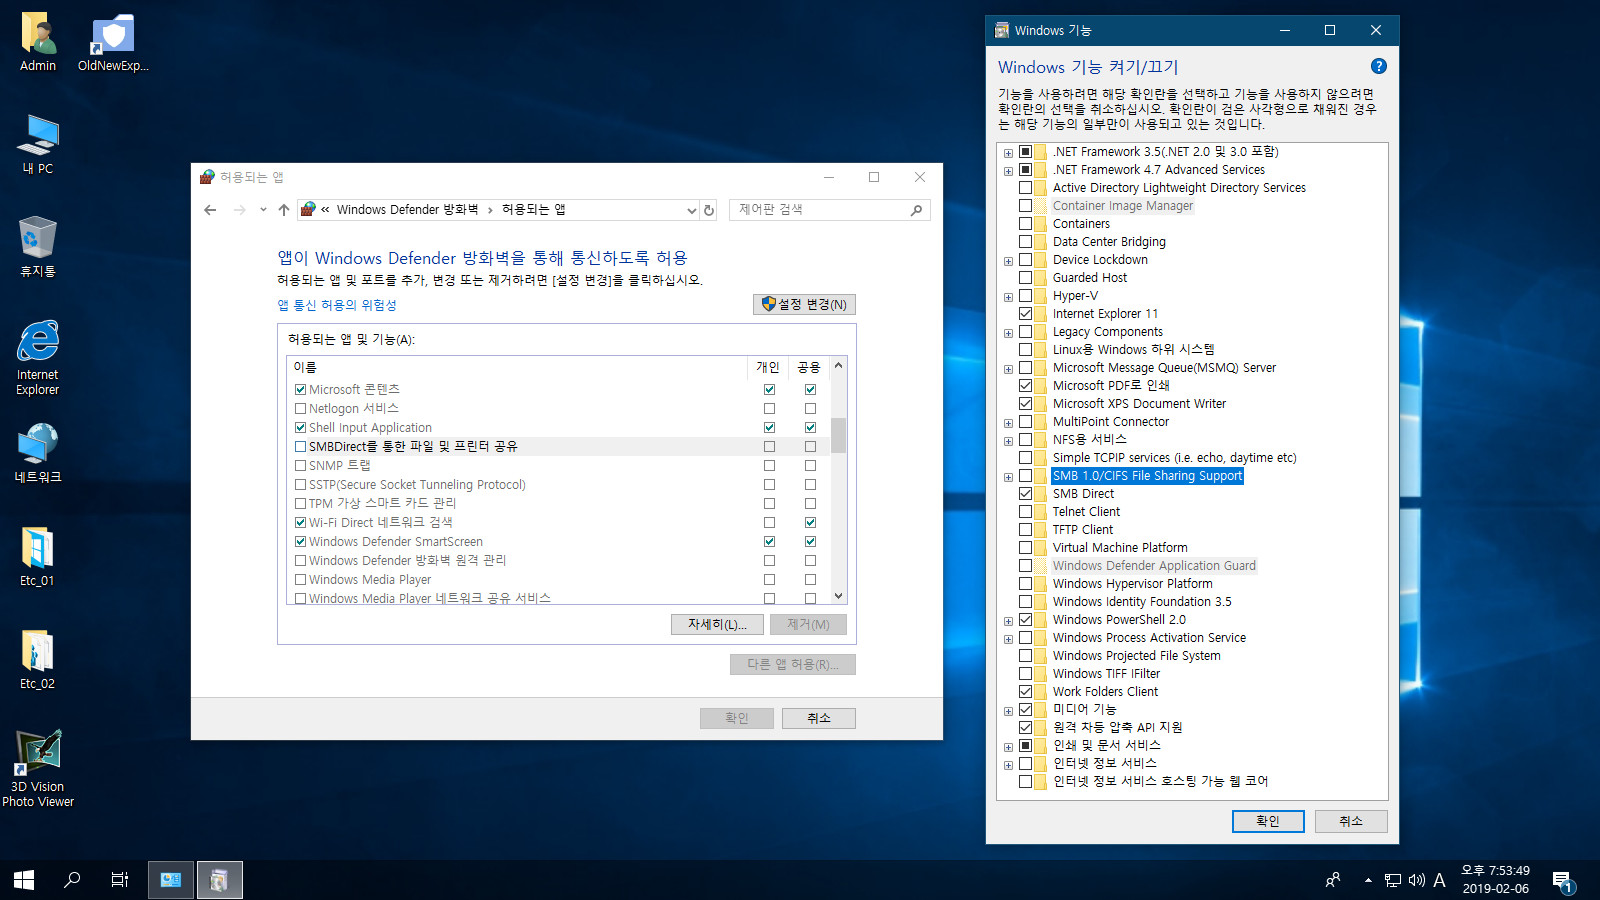Open the network status tray icon
1600x900 pixels.
(x=1393, y=880)
